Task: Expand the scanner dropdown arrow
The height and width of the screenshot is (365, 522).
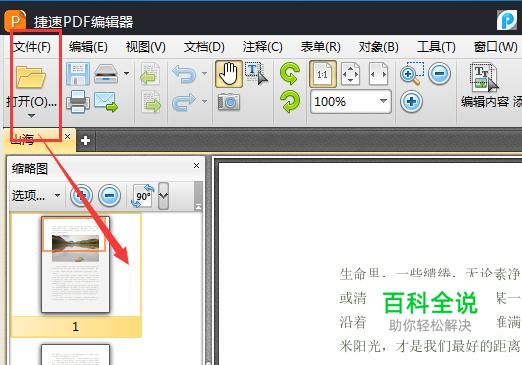Action: [126, 73]
